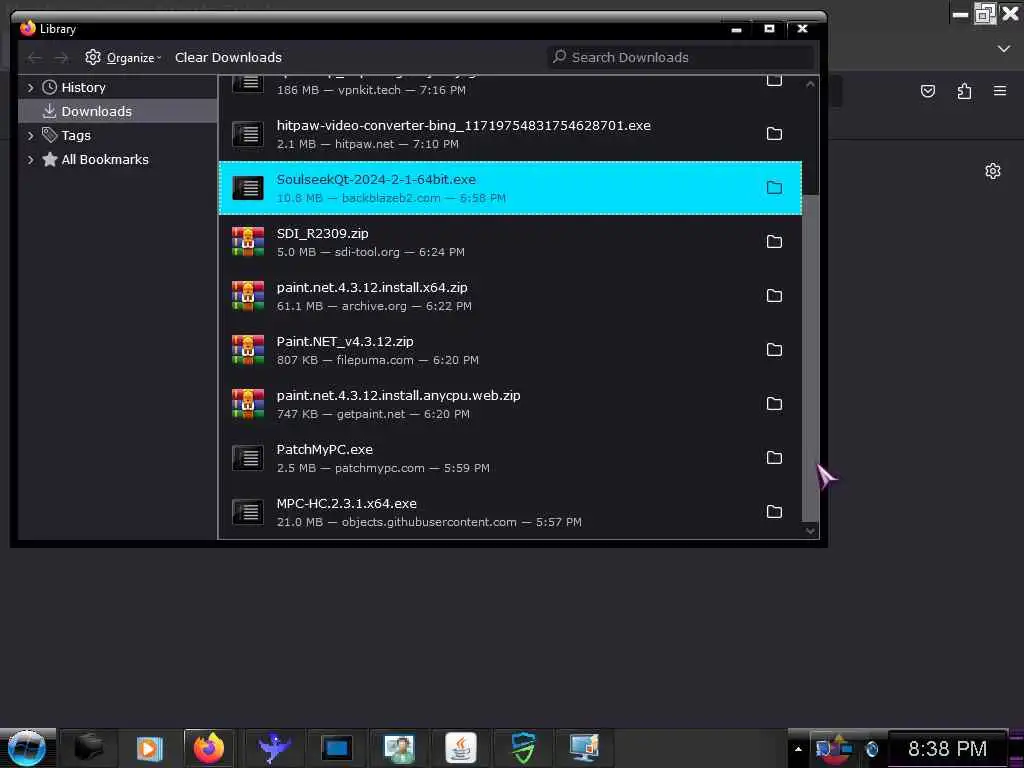Image resolution: width=1024 pixels, height=768 pixels.
Task: Click the MPC-HC.2.3.1.x64.exe file icon
Action: [x=248, y=513]
